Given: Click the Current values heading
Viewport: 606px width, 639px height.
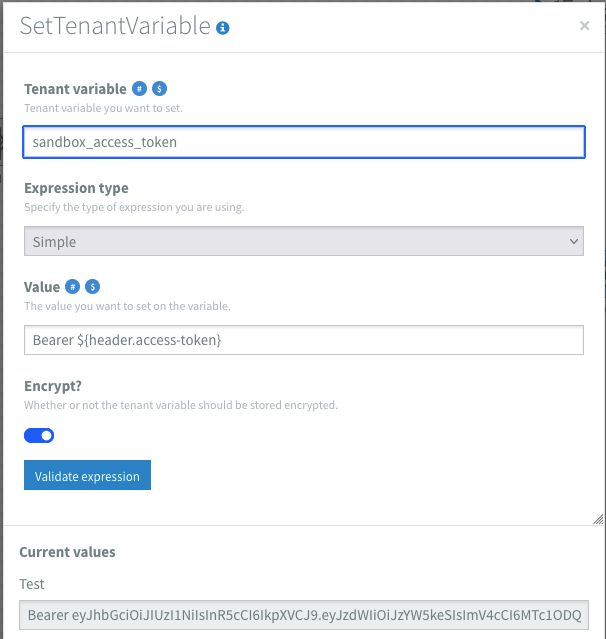Looking at the screenshot, I should pyautogui.click(x=67, y=552).
